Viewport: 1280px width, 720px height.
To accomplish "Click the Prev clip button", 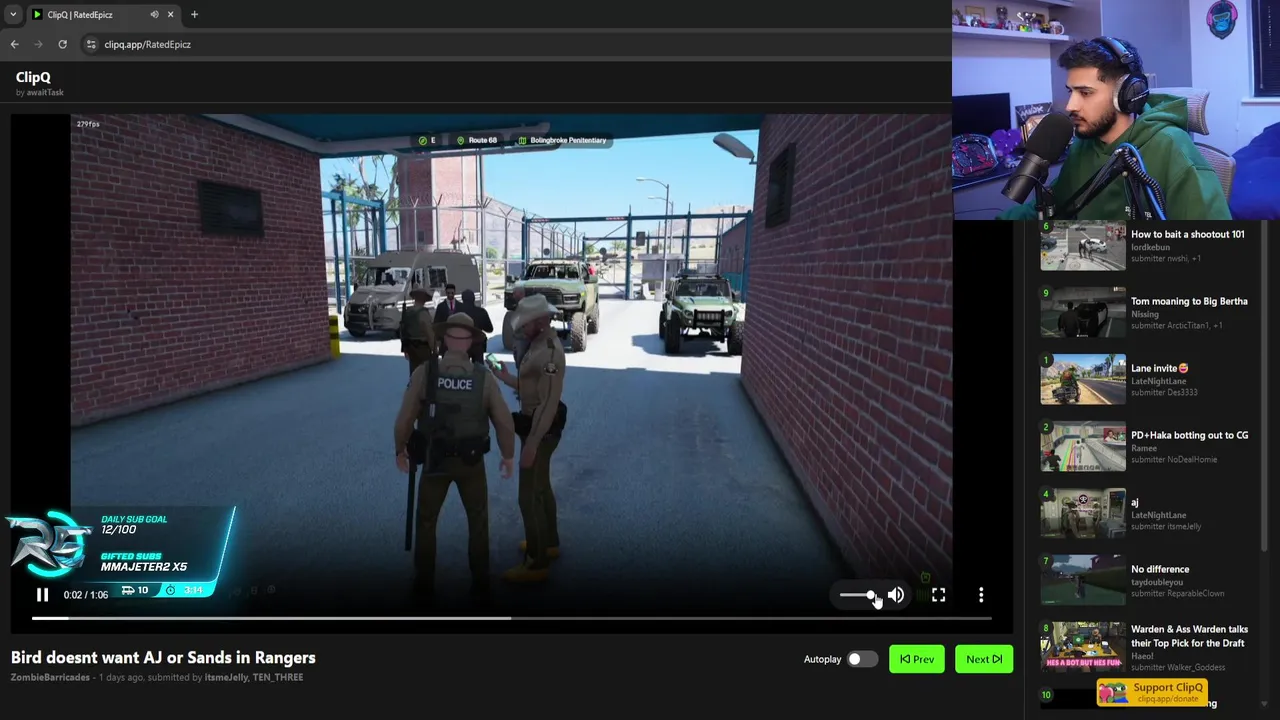I will [917, 659].
